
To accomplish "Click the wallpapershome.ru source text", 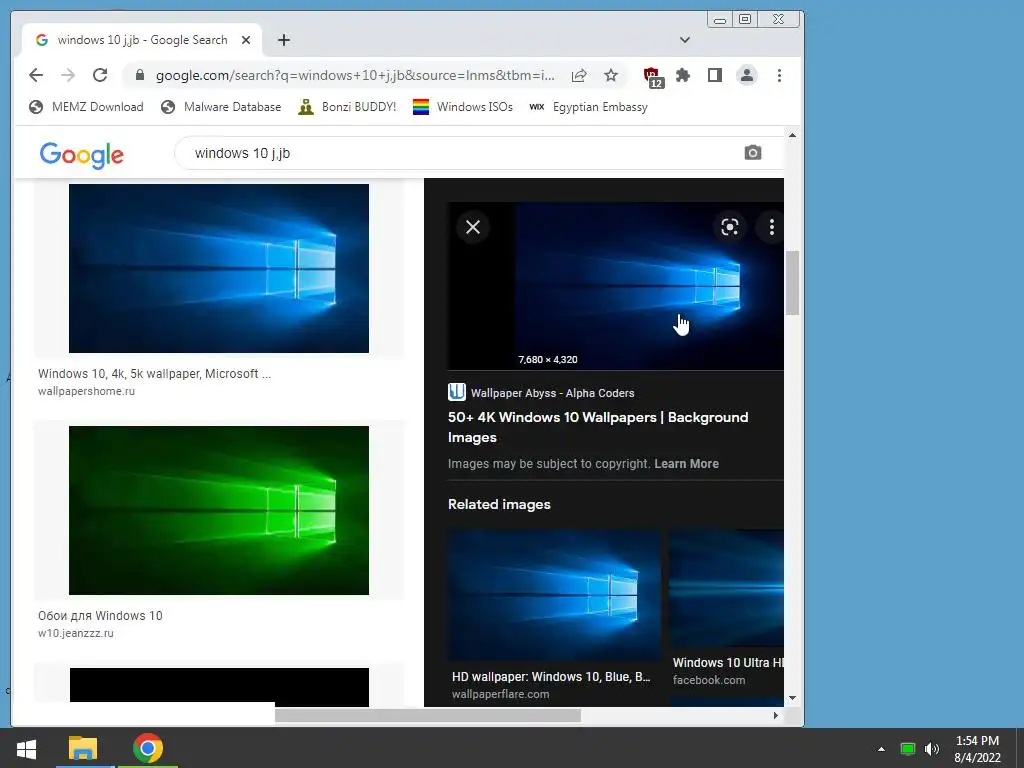I will [86, 391].
